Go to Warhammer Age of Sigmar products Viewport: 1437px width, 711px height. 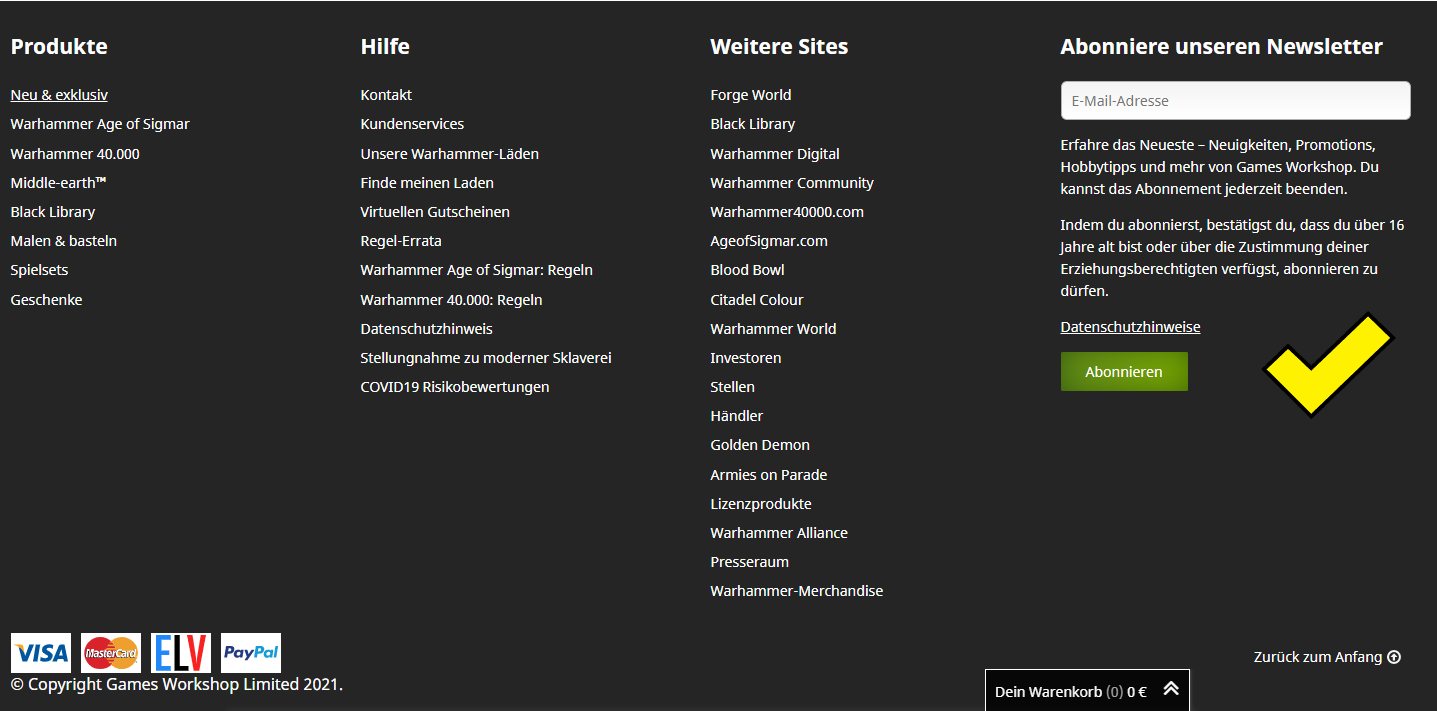(100, 124)
